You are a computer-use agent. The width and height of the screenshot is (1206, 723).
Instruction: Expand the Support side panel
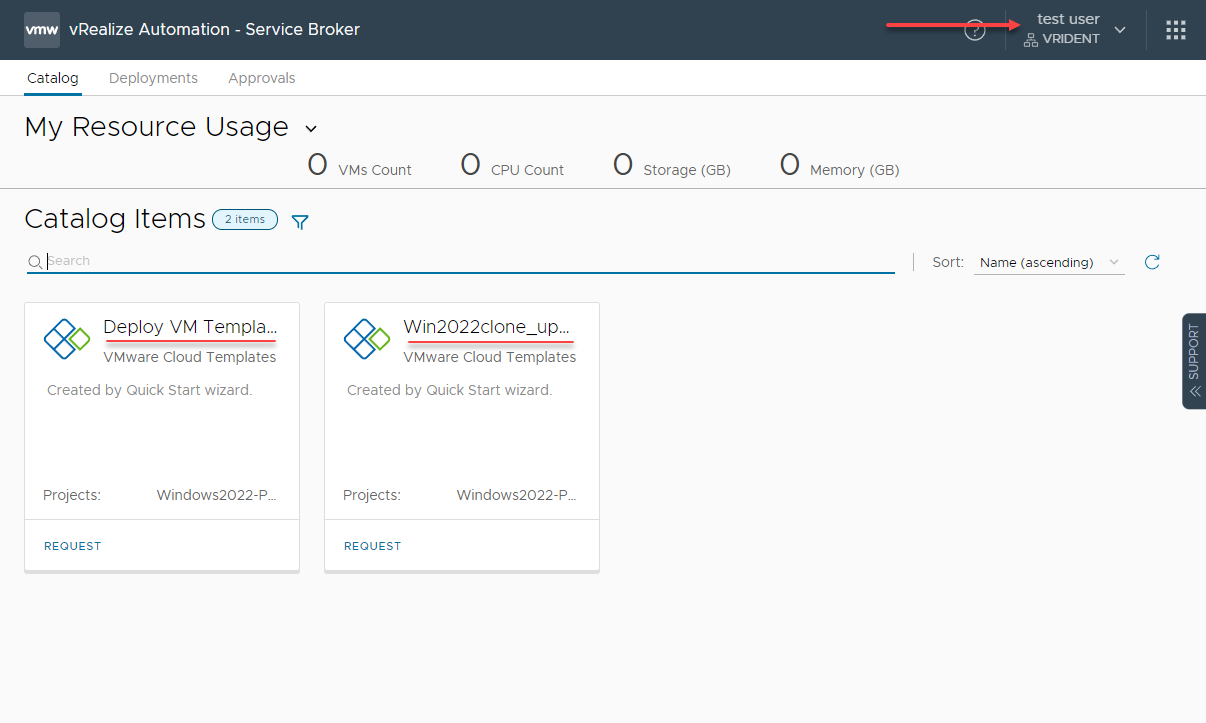[x=1194, y=361]
